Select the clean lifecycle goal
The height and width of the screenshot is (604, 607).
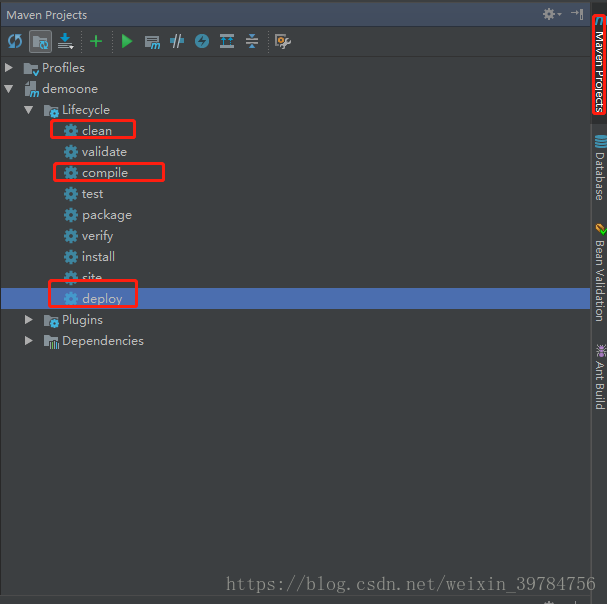click(x=97, y=130)
